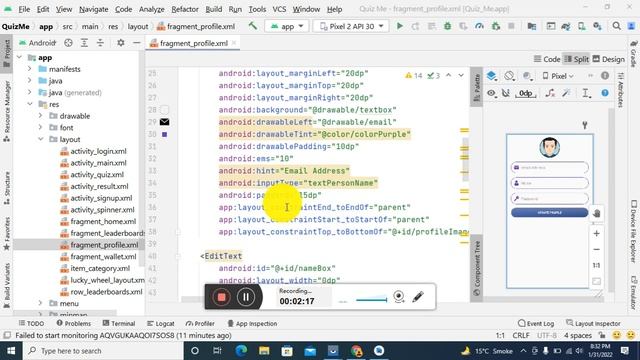This screenshot has width=640, height=360.
Task: Attach debugger to Android process icon
Action: pos(496,26)
